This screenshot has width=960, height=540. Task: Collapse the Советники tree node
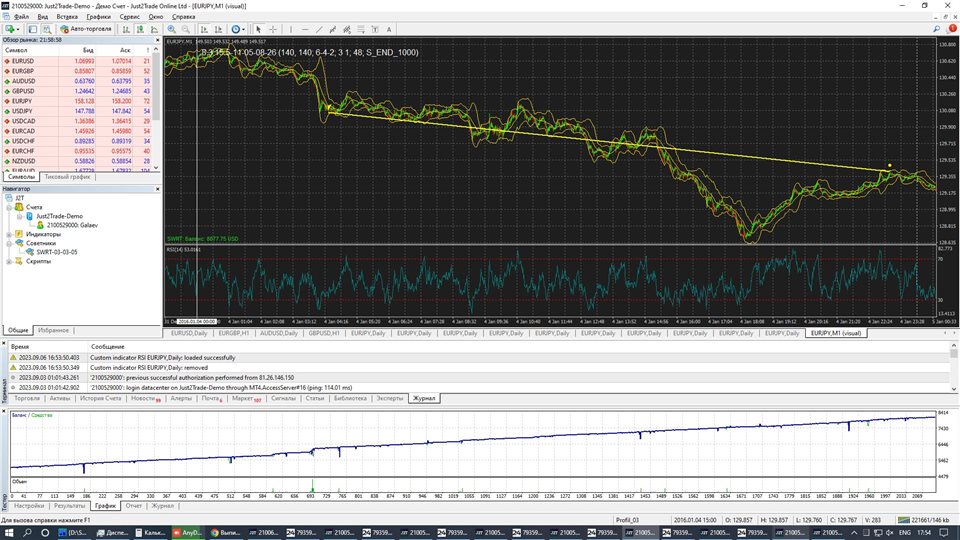8,243
